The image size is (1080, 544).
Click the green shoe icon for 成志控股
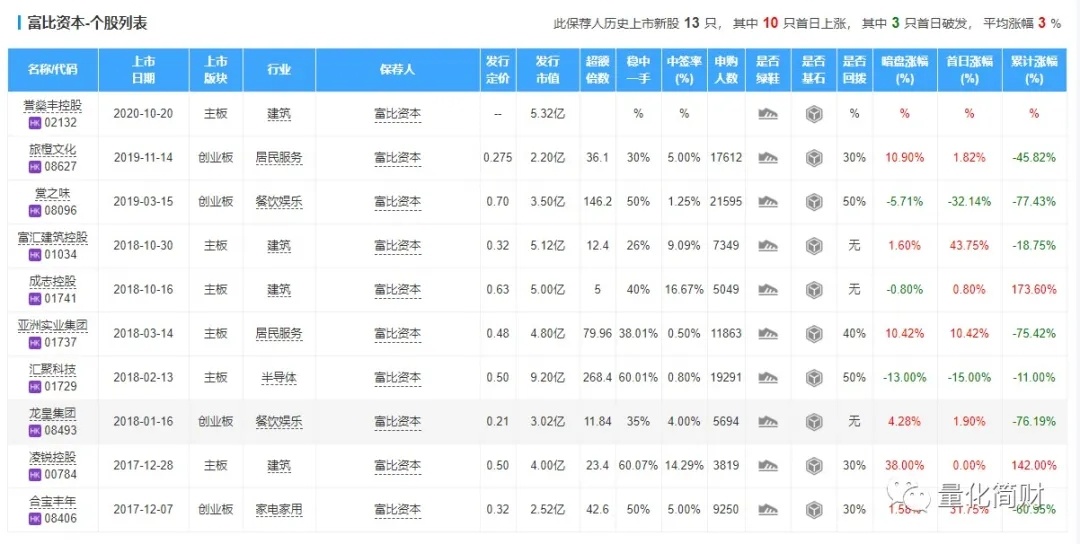(x=768, y=289)
